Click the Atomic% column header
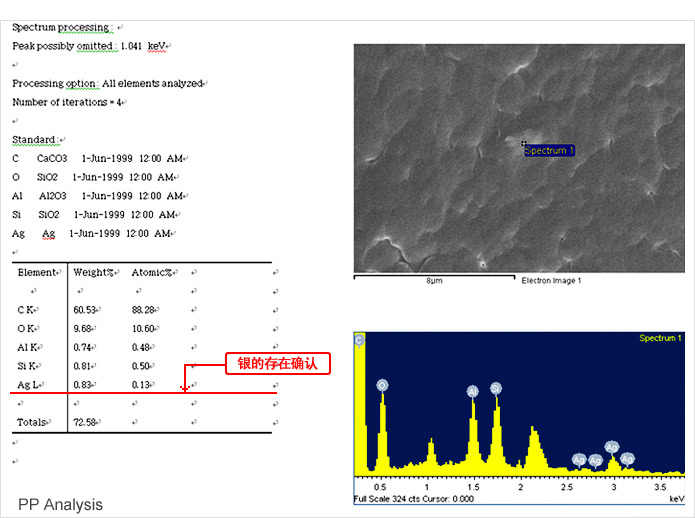Image resolution: width=695 pixels, height=518 pixels. [152, 272]
